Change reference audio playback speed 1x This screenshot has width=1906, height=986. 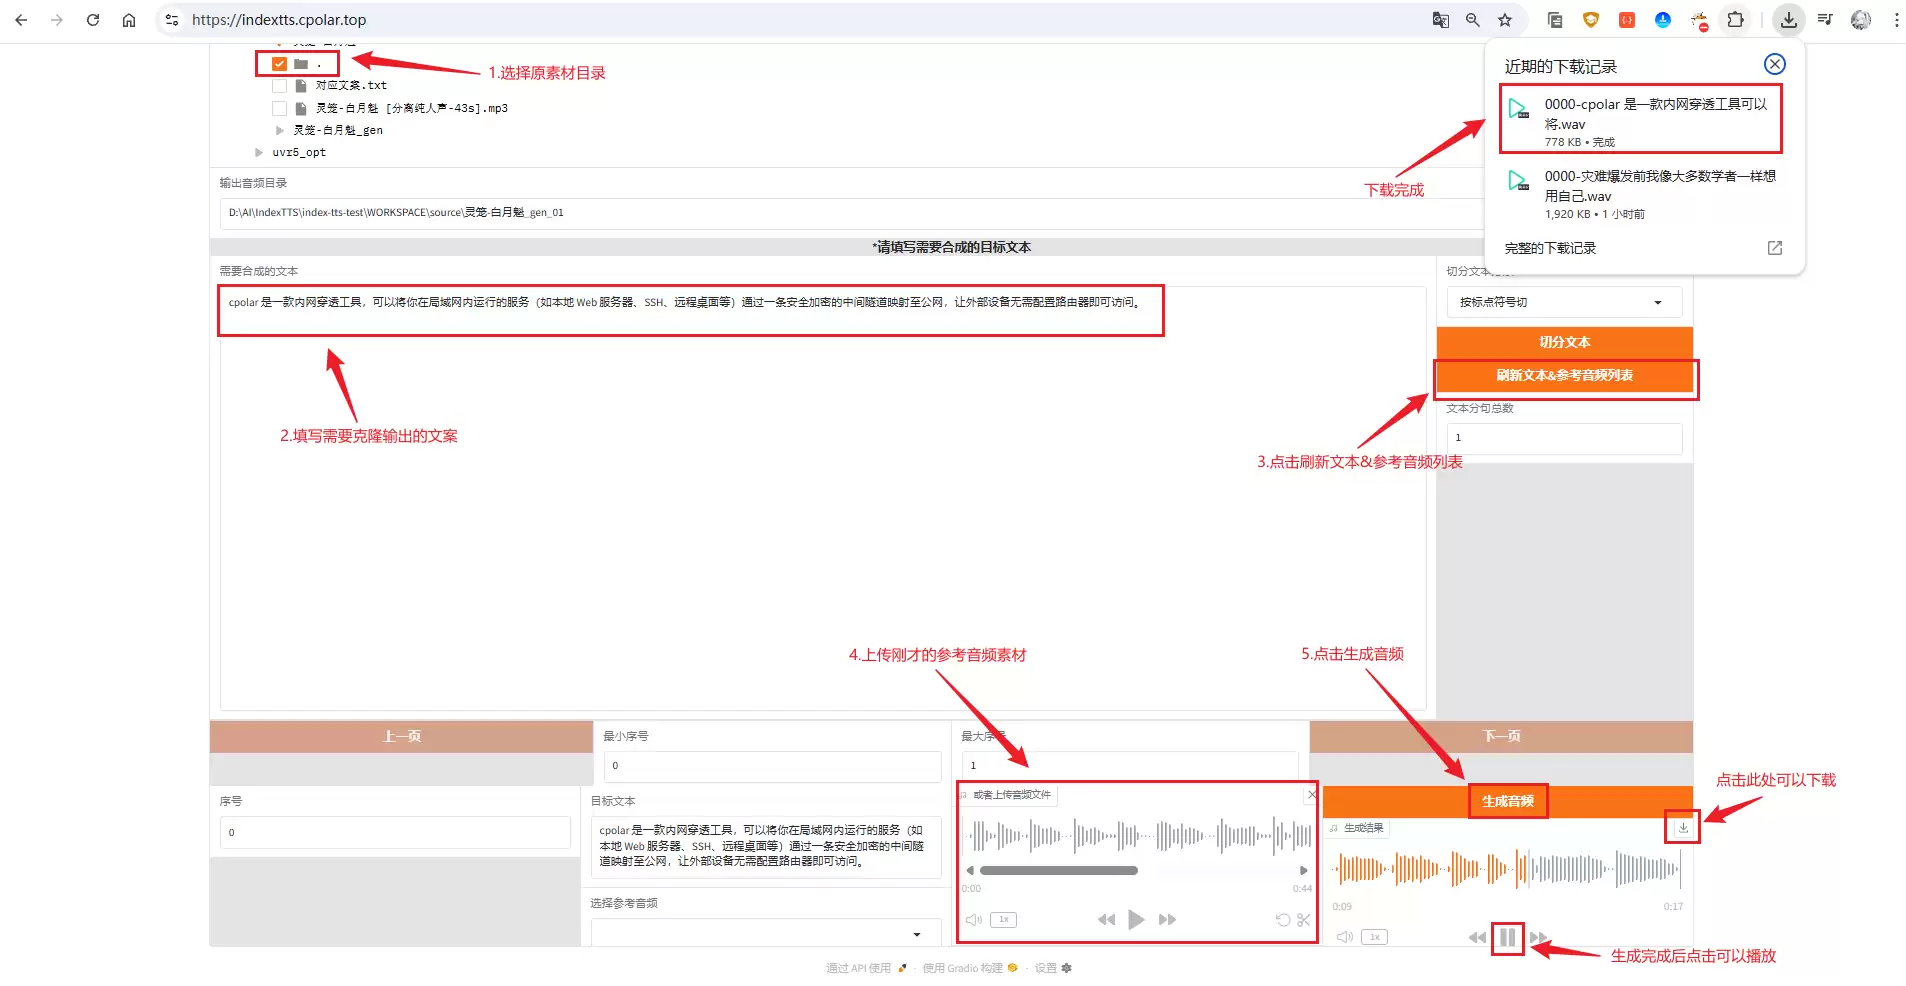point(1003,920)
